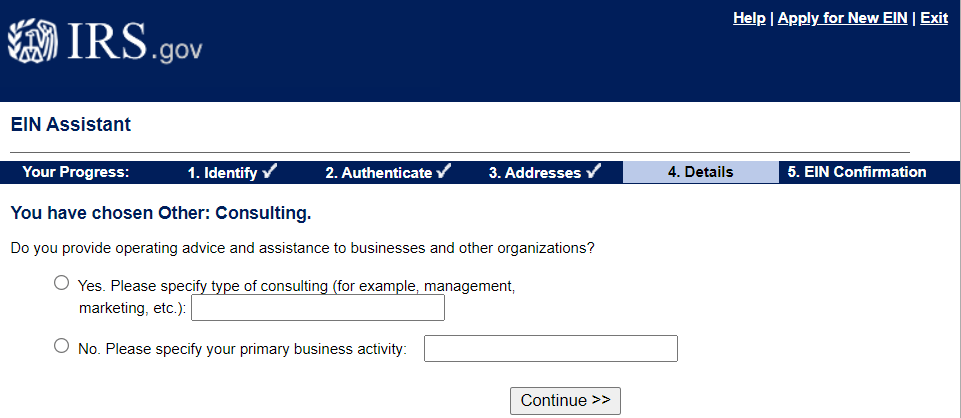Click the EIN Assistant heading
This screenshot has height=418, width=961.
pyautogui.click(x=70, y=124)
